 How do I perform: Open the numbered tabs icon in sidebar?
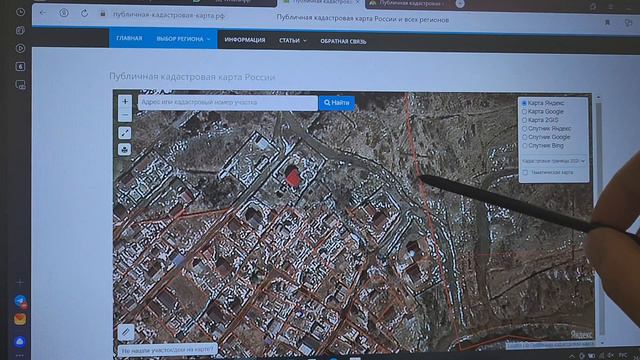[20, 67]
